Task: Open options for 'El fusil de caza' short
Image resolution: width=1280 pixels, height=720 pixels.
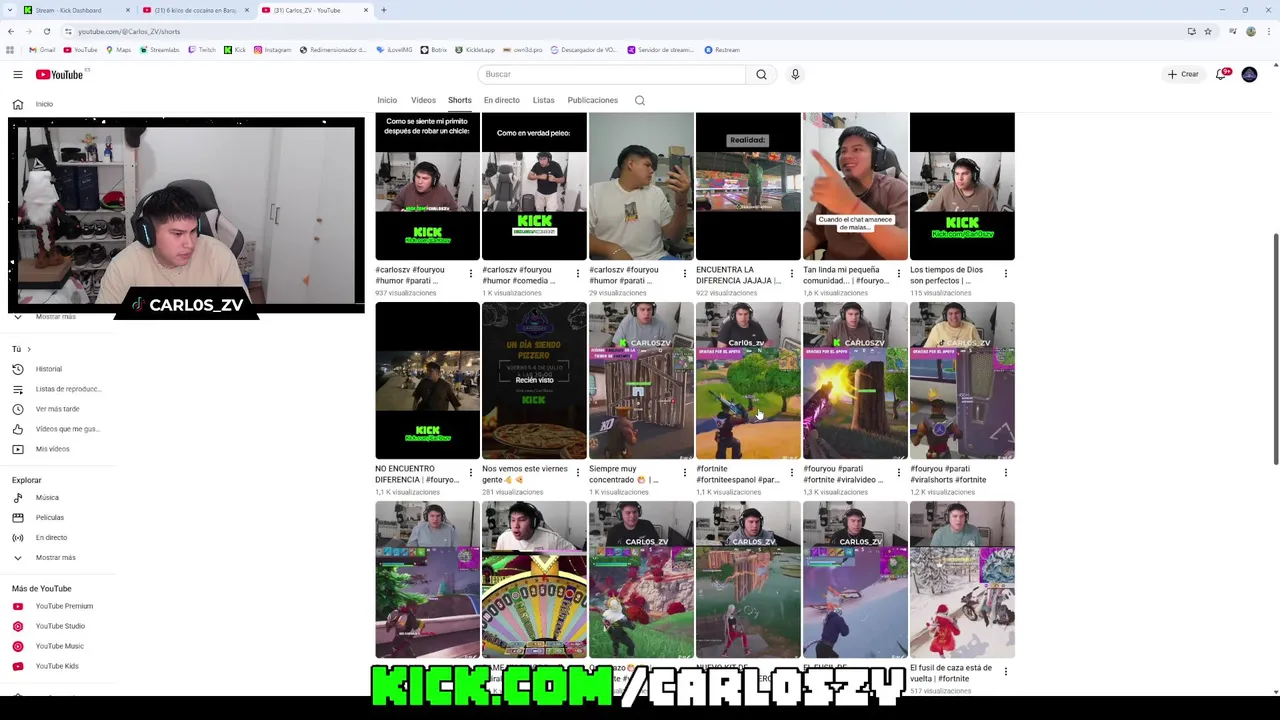Action: [x=1005, y=671]
